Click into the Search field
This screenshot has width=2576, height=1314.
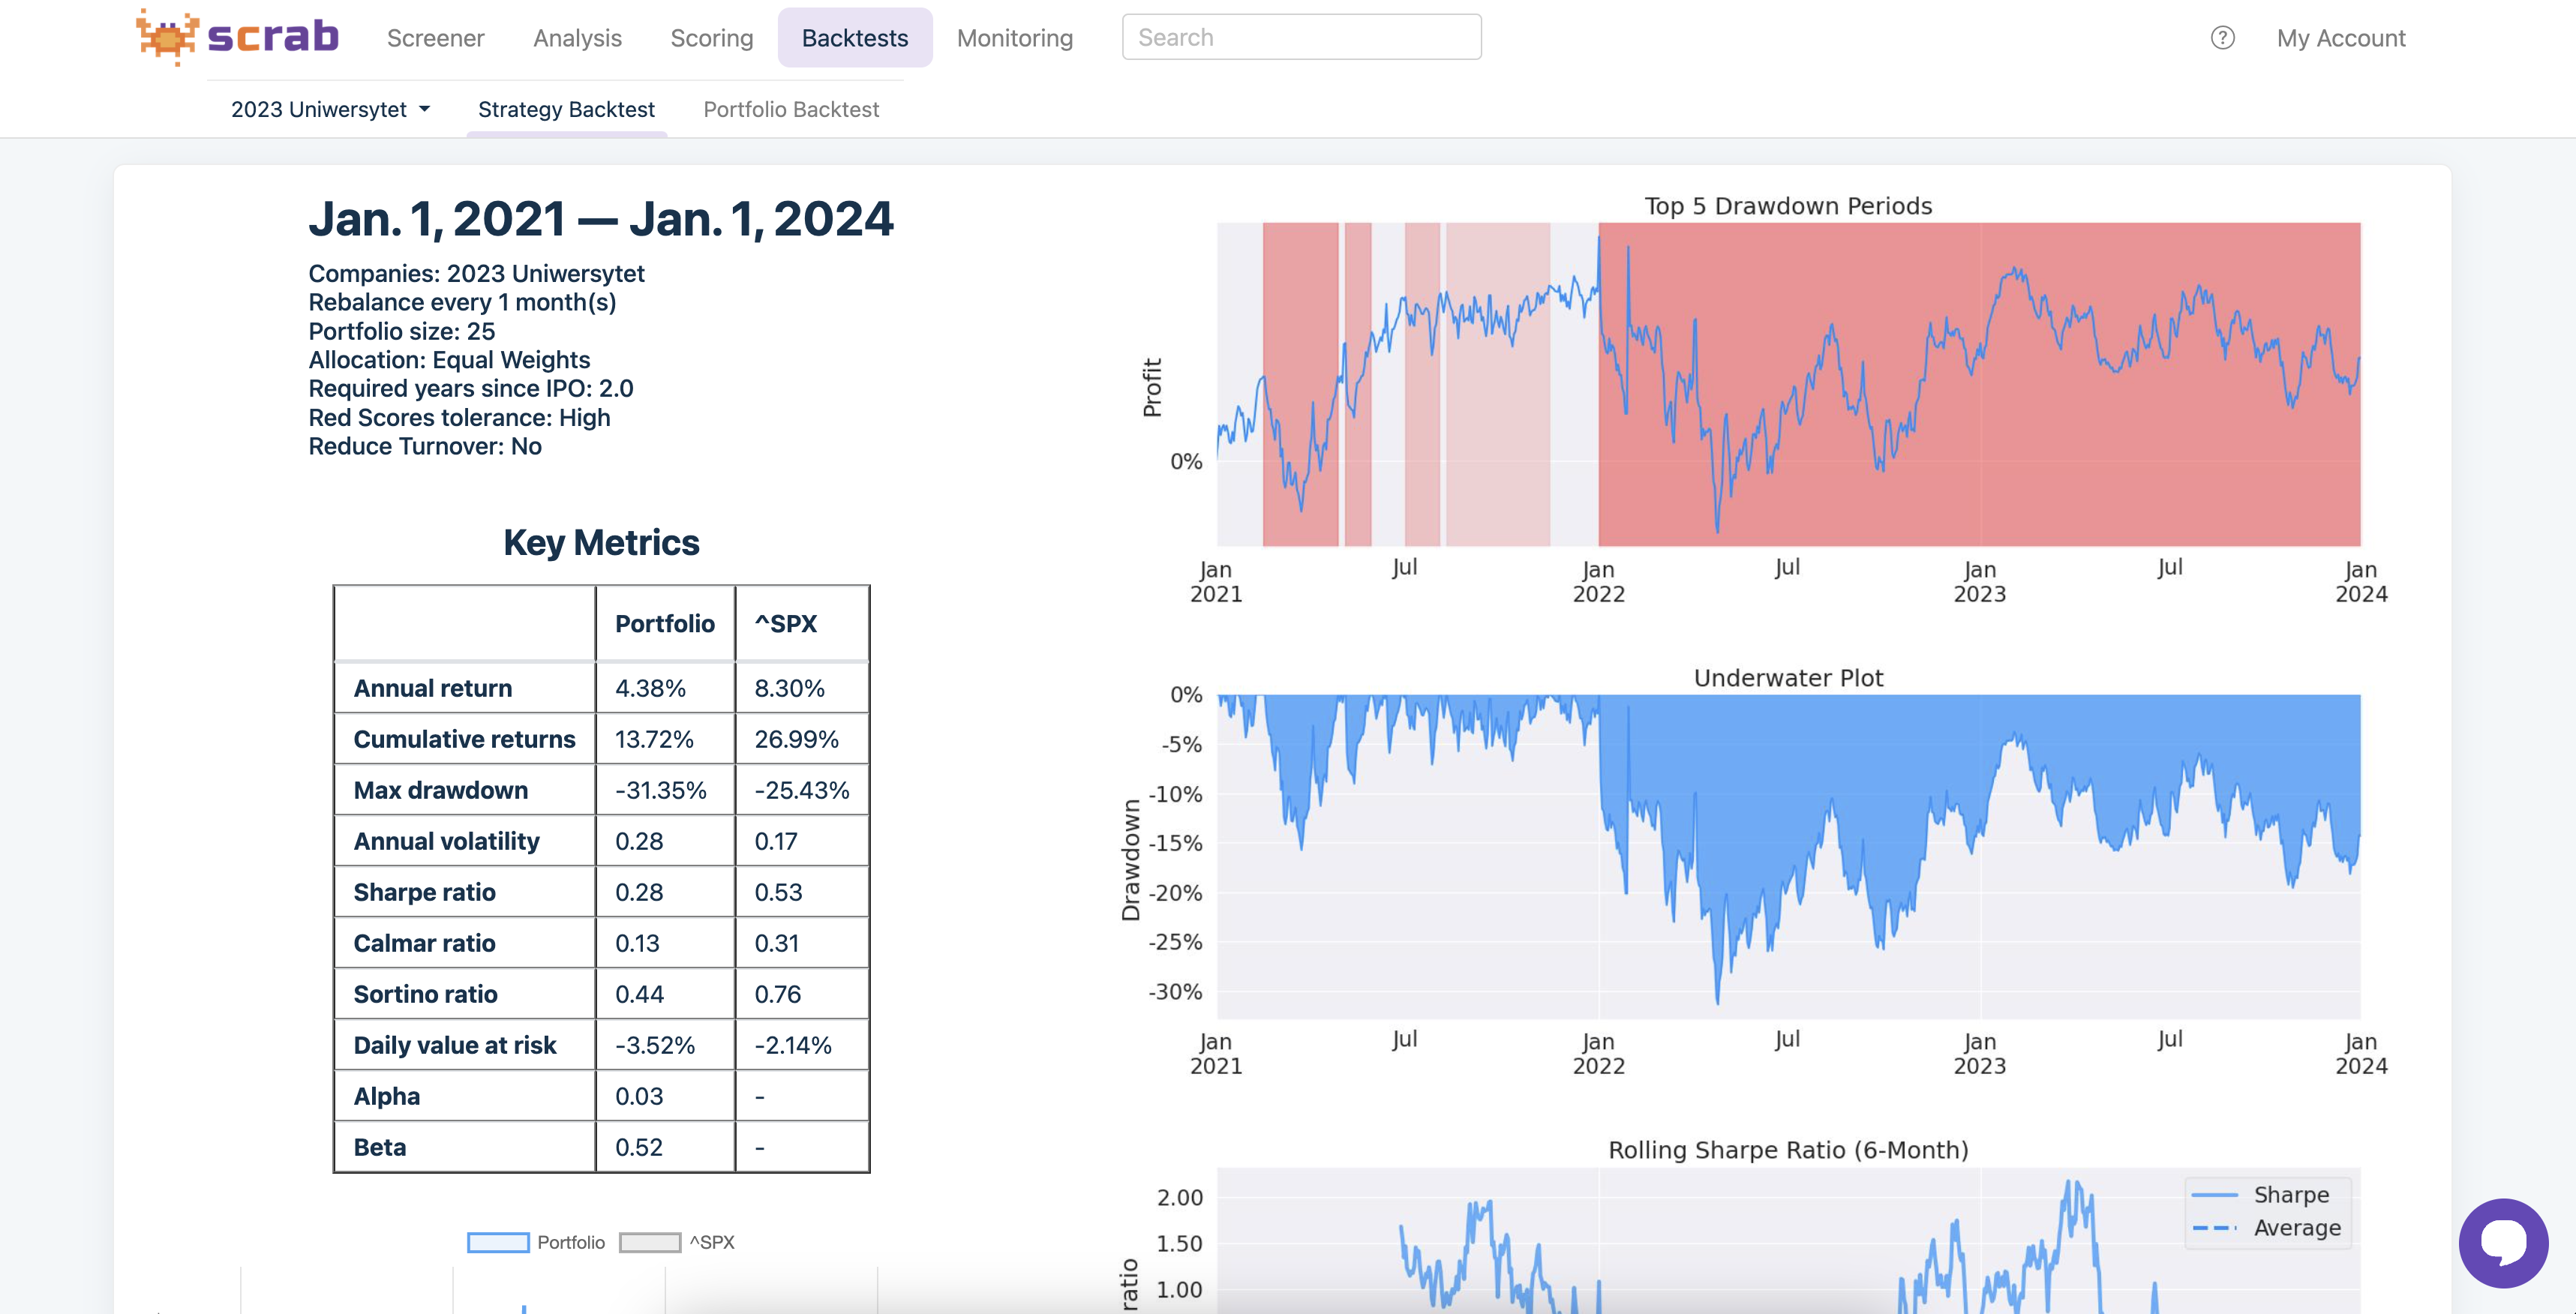[x=1300, y=37]
